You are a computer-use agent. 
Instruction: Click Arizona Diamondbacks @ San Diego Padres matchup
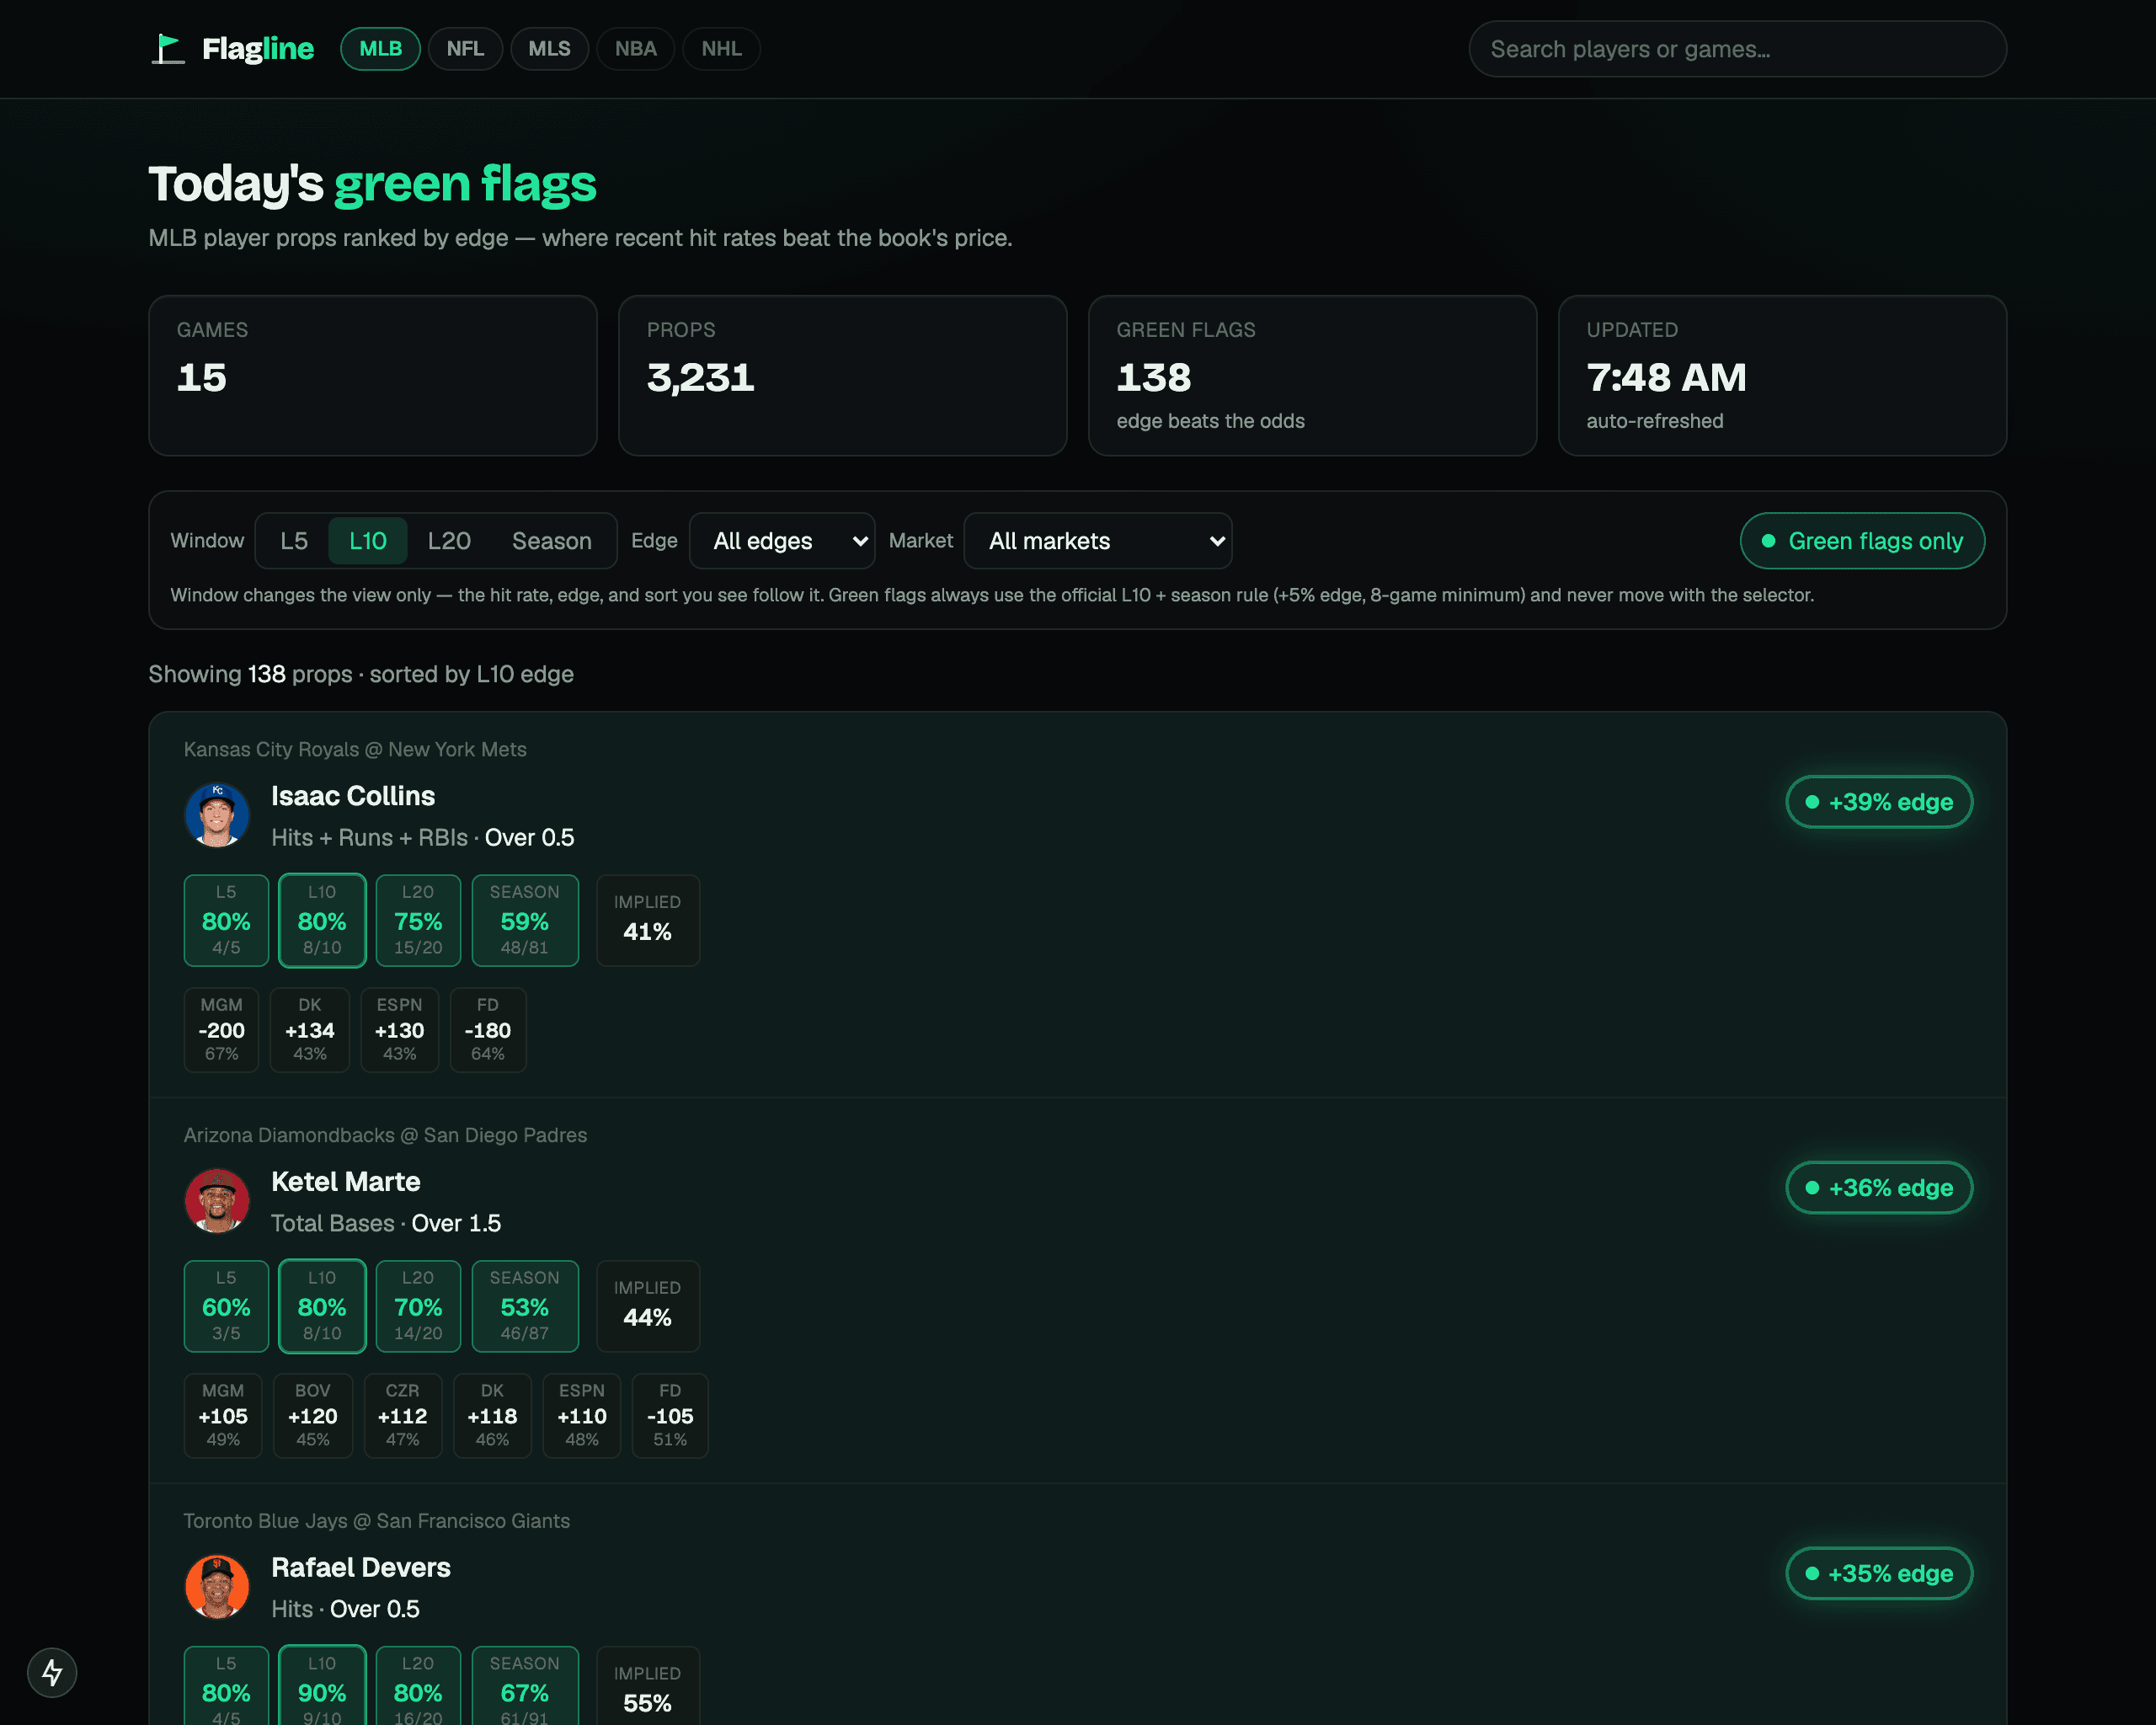[x=385, y=1135]
